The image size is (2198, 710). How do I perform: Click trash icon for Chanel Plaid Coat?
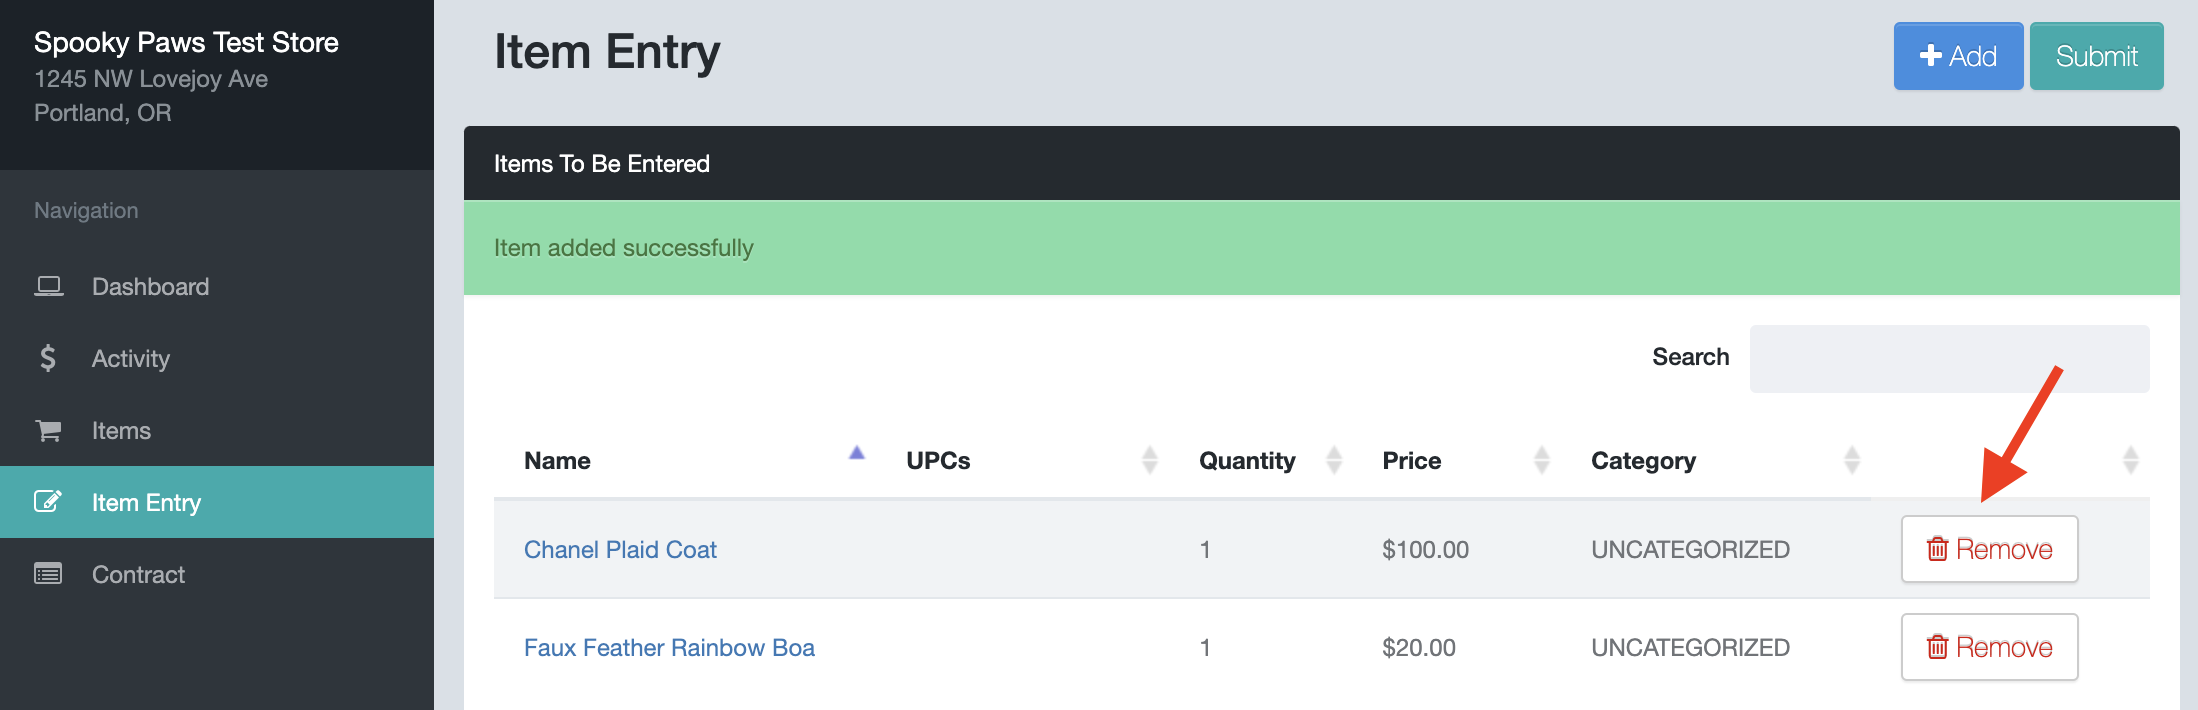1938,549
